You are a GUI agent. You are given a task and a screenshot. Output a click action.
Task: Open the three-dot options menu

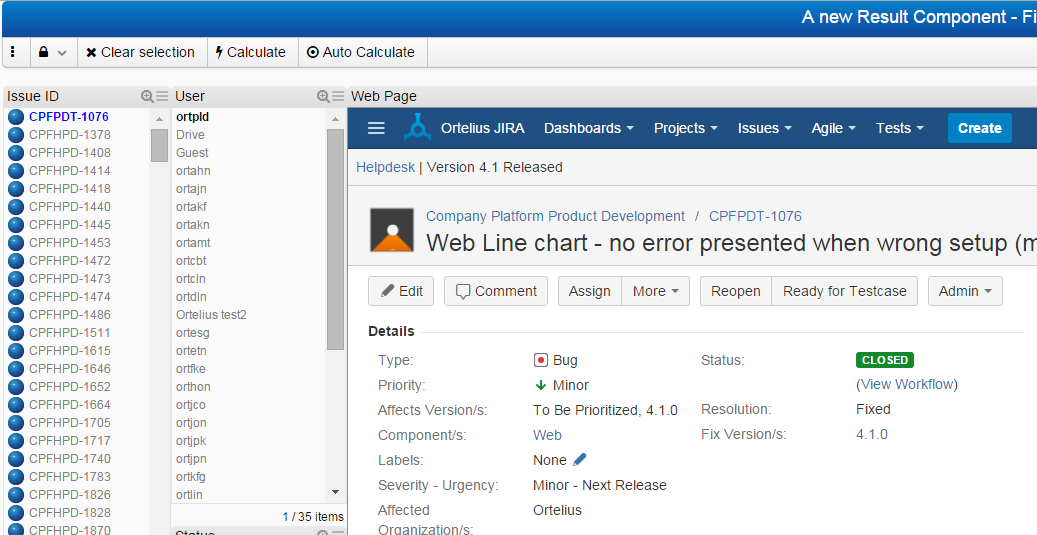coord(13,52)
